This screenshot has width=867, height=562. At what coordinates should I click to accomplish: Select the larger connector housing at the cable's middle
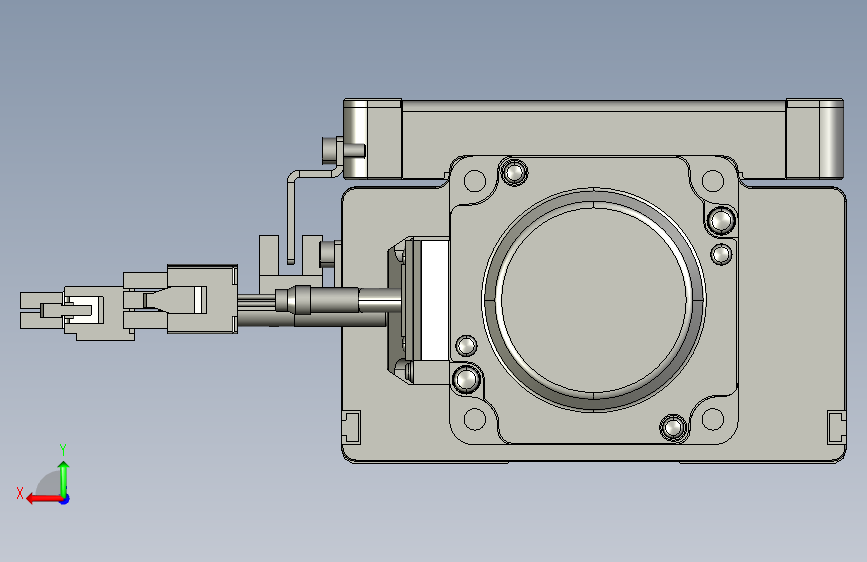click(x=202, y=299)
